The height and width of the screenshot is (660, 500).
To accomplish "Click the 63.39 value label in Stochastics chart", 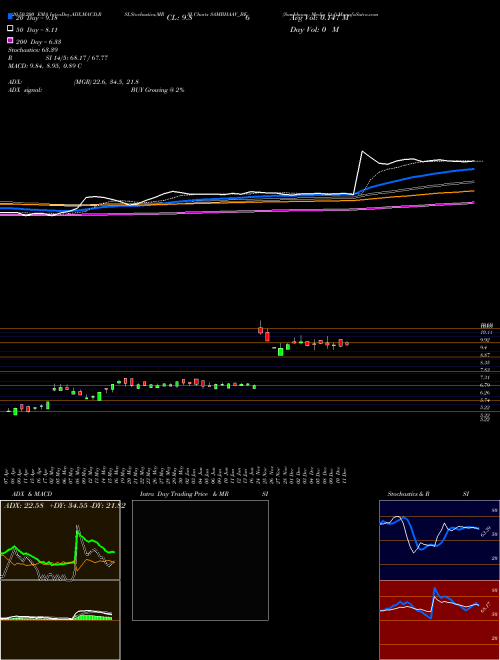I will click(486, 532).
